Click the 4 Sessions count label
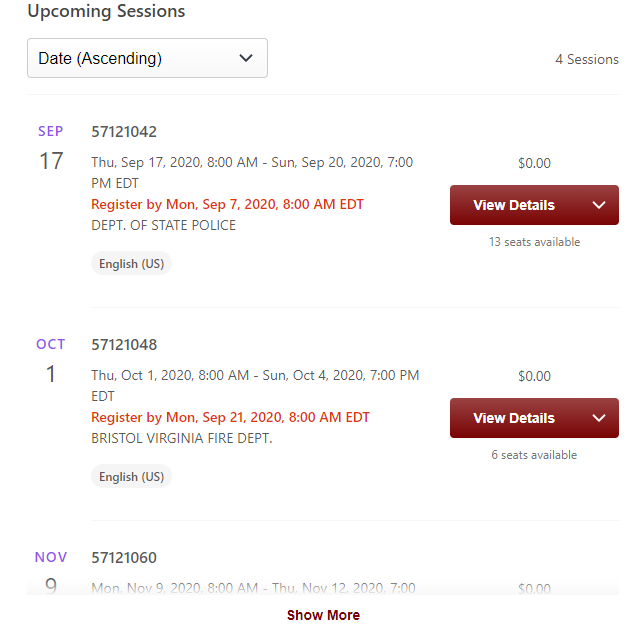The width and height of the screenshot is (631, 636). [587, 59]
